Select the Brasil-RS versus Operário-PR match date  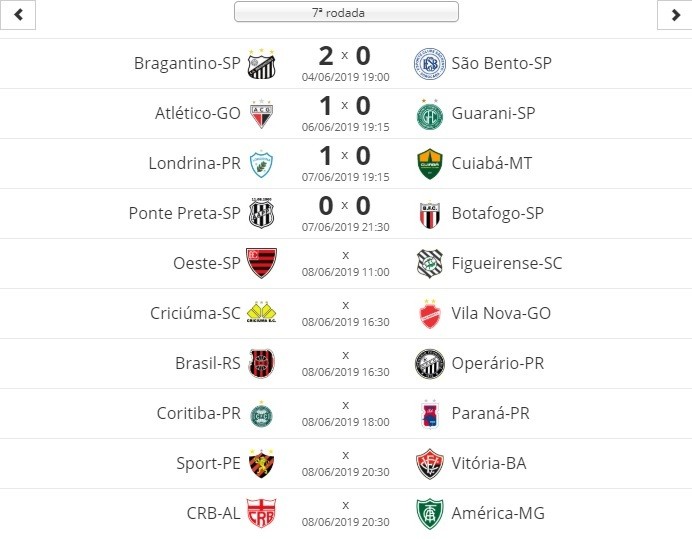click(x=346, y=372)
